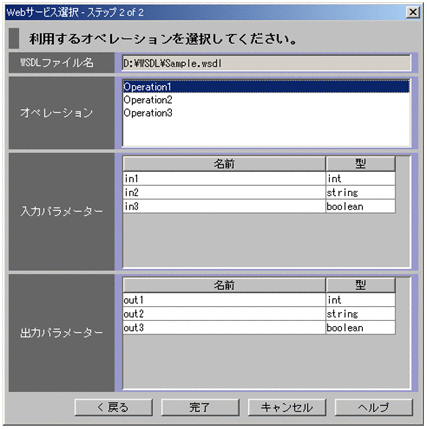Open help with the ヘルプ button
This screenshot has width=427, height=429.
point(374,407)
